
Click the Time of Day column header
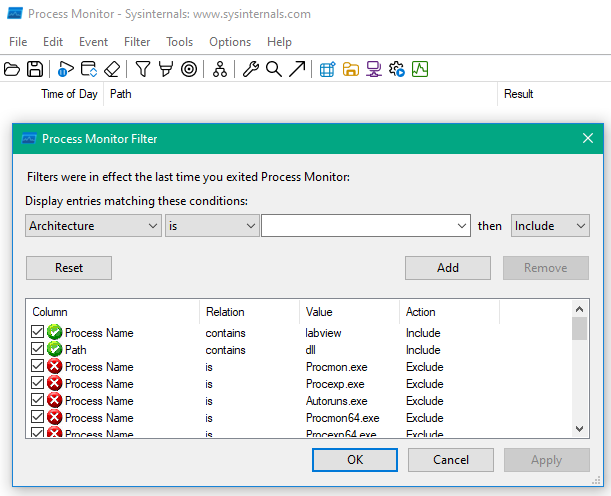pos(69,94)
